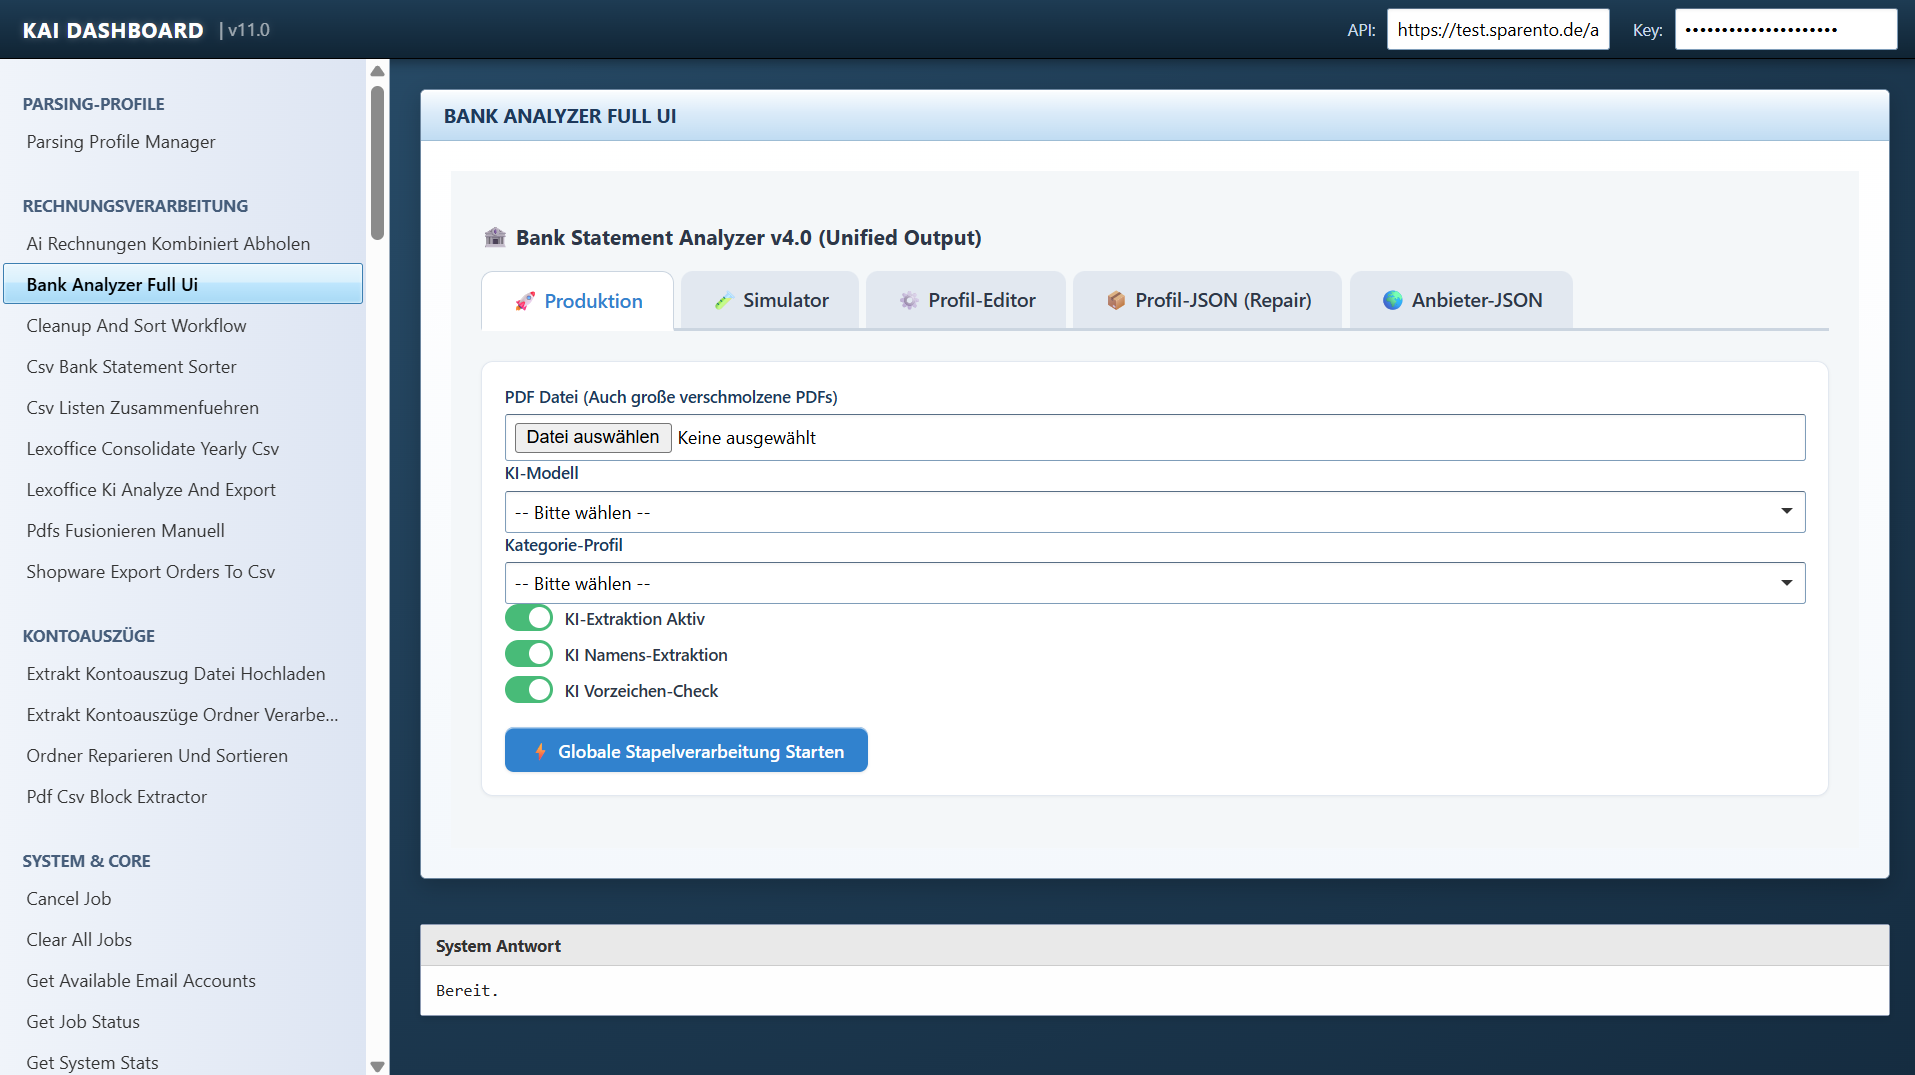Click the sidebar scrollbar thumb
The height and width of the screenshot is (1075, 1915).
[377, 155]
